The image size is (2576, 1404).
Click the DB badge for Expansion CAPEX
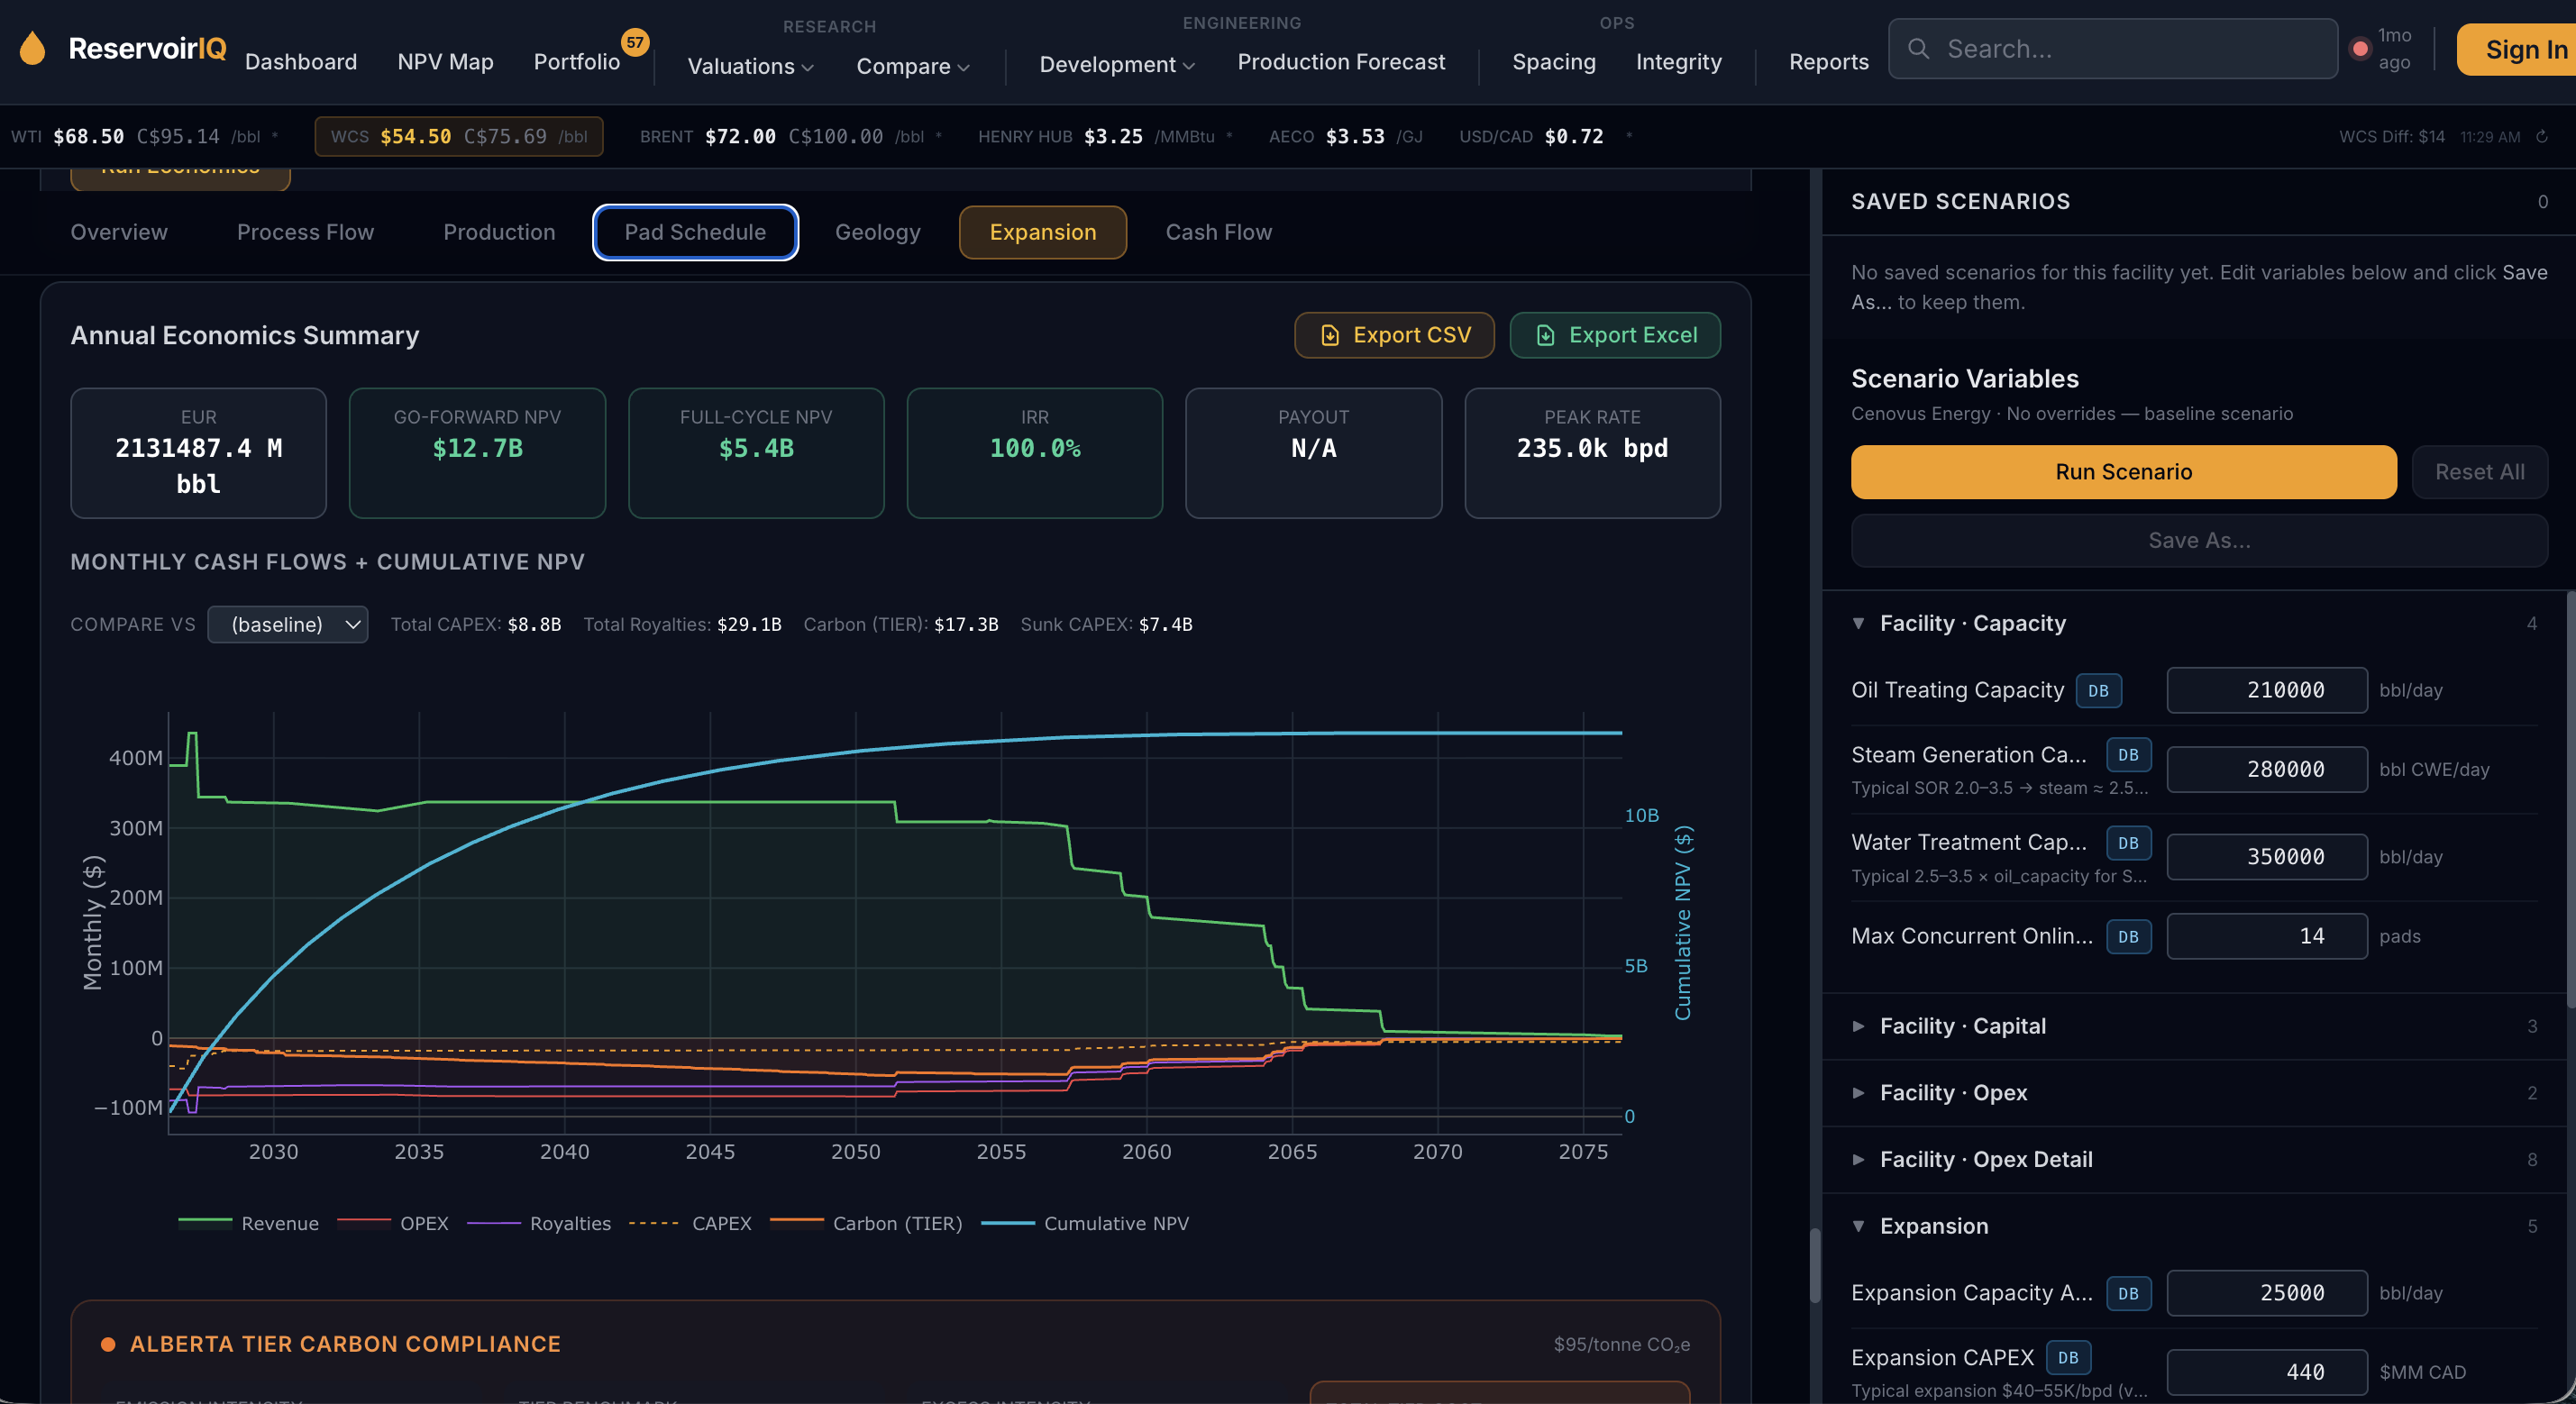coord(2068,1357)
